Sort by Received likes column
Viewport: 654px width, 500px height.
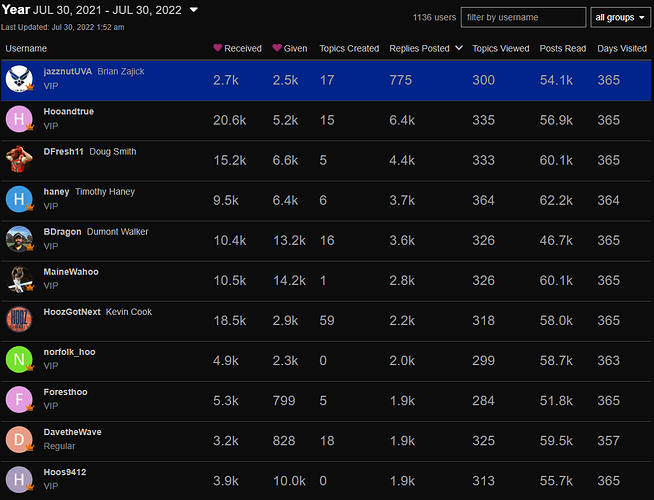237,48
